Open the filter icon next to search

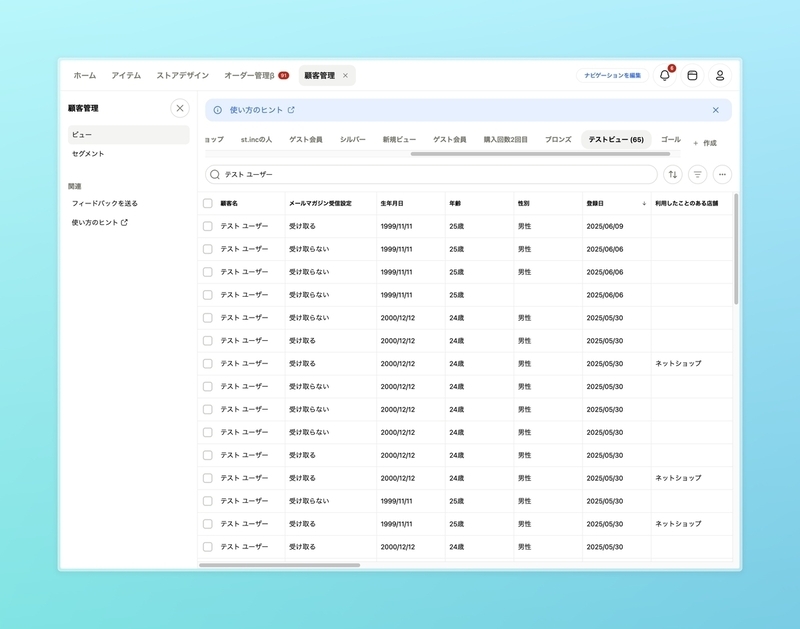[x=697, y=174]
